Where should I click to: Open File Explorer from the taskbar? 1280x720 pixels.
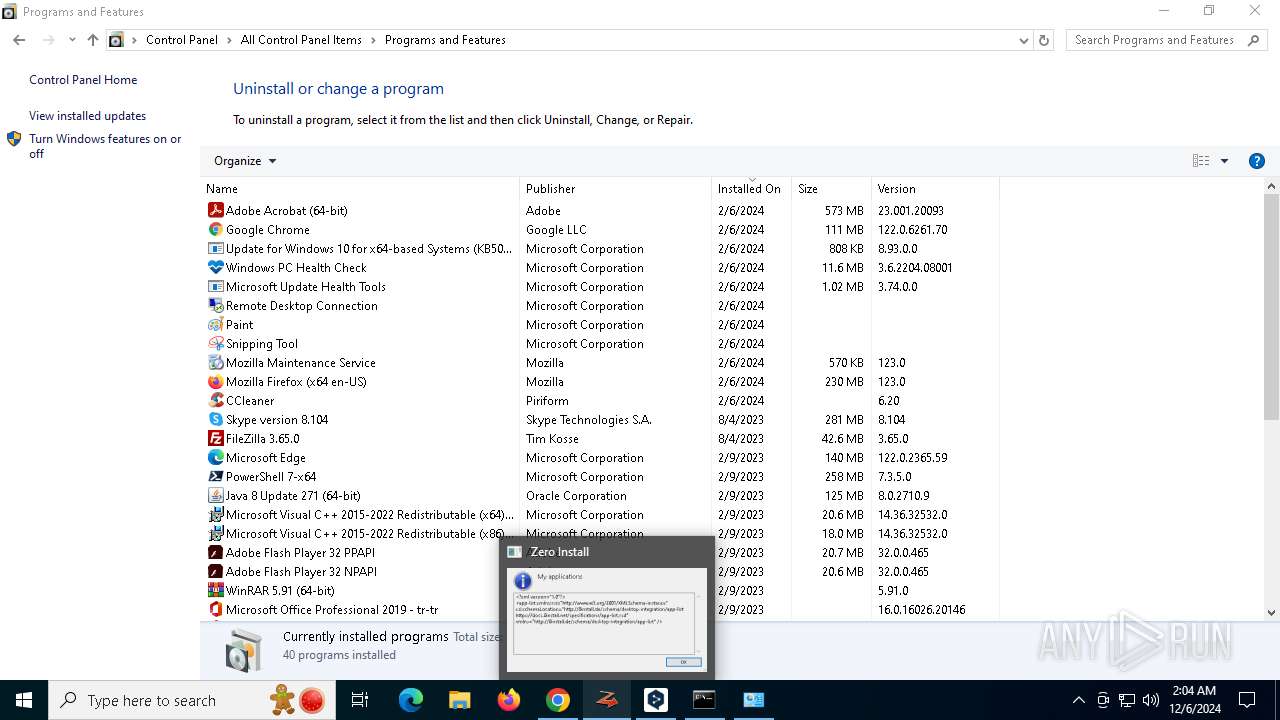pyautogui.click(x=459, y=700)
